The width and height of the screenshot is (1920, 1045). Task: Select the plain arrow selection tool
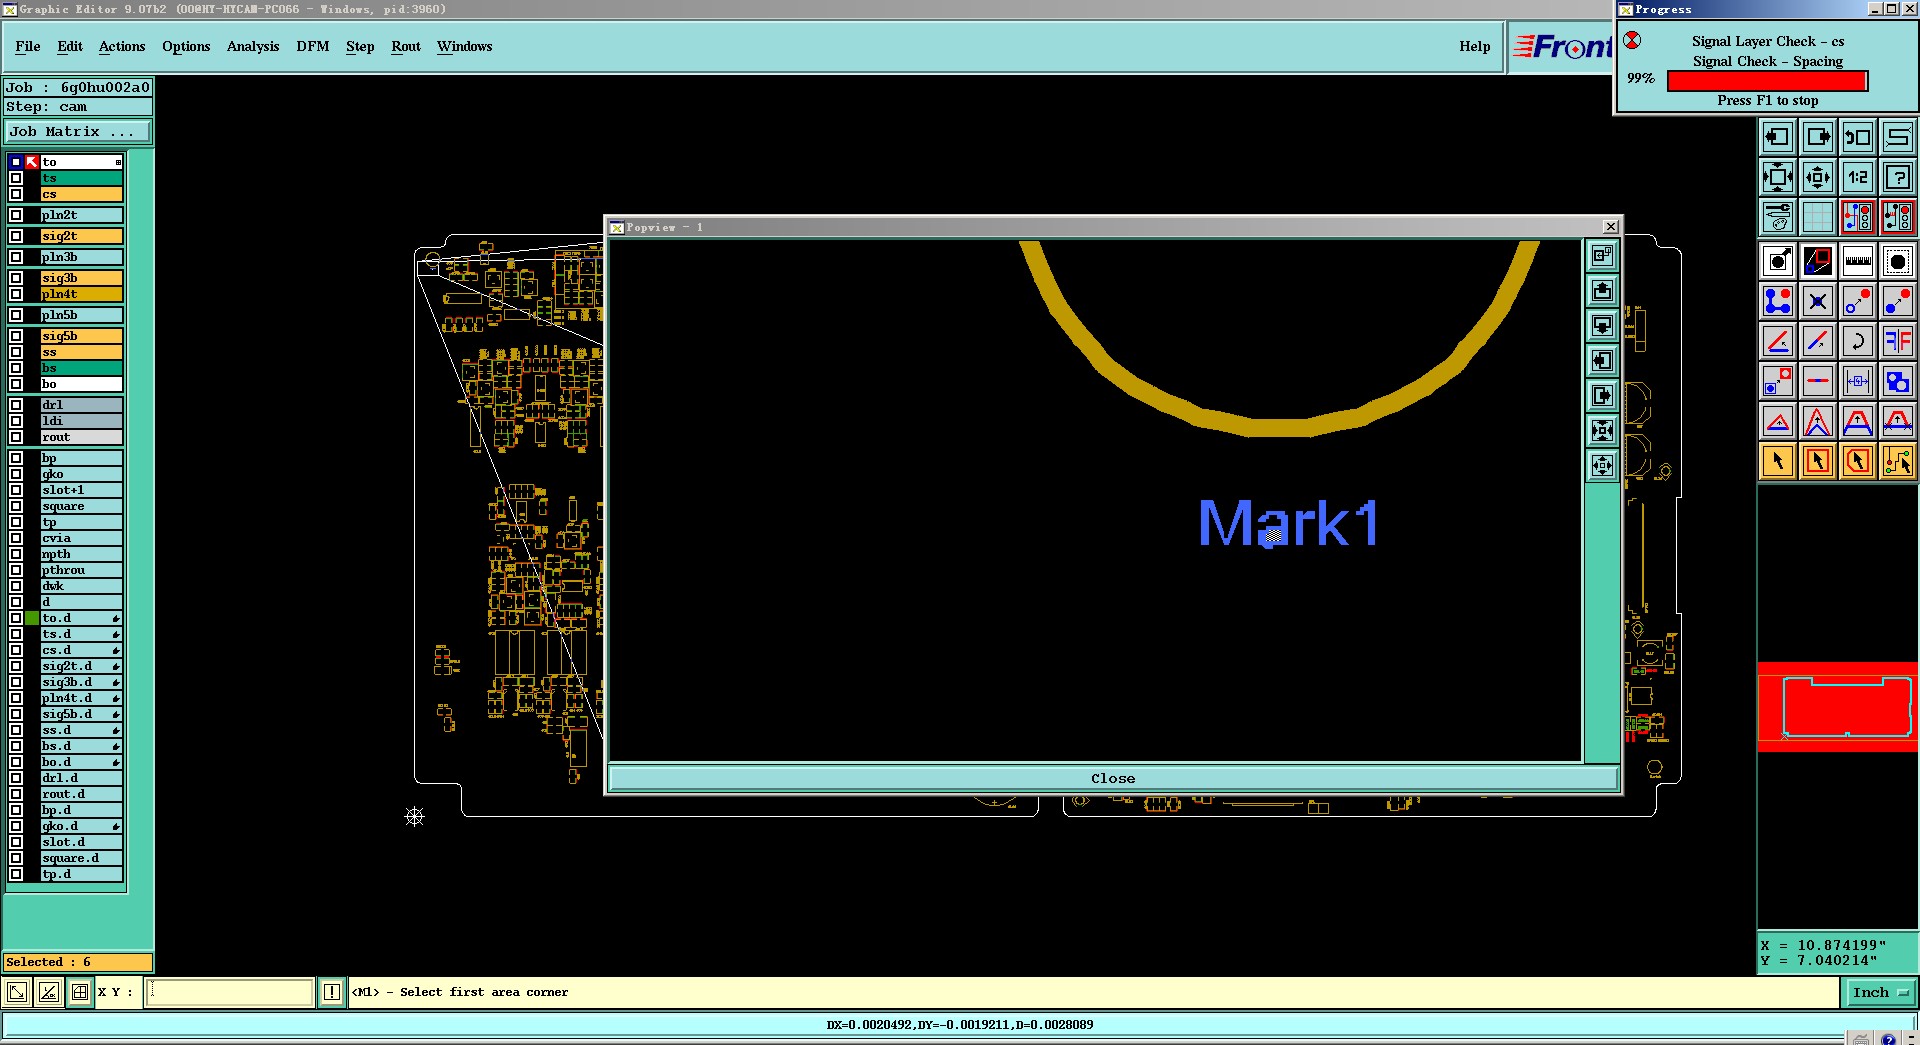point(1778,461)
